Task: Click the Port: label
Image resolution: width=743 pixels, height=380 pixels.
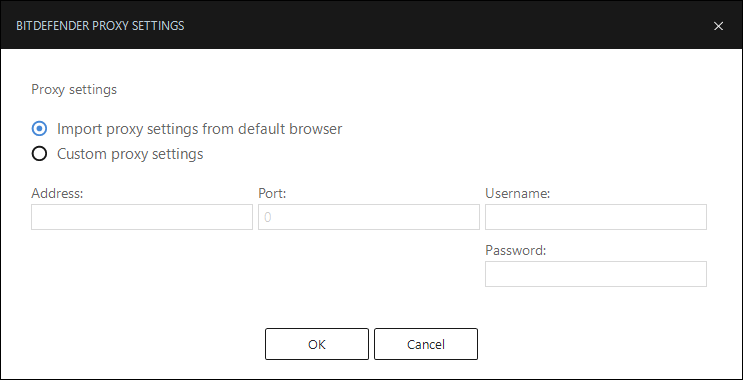Action: point(272,193)
